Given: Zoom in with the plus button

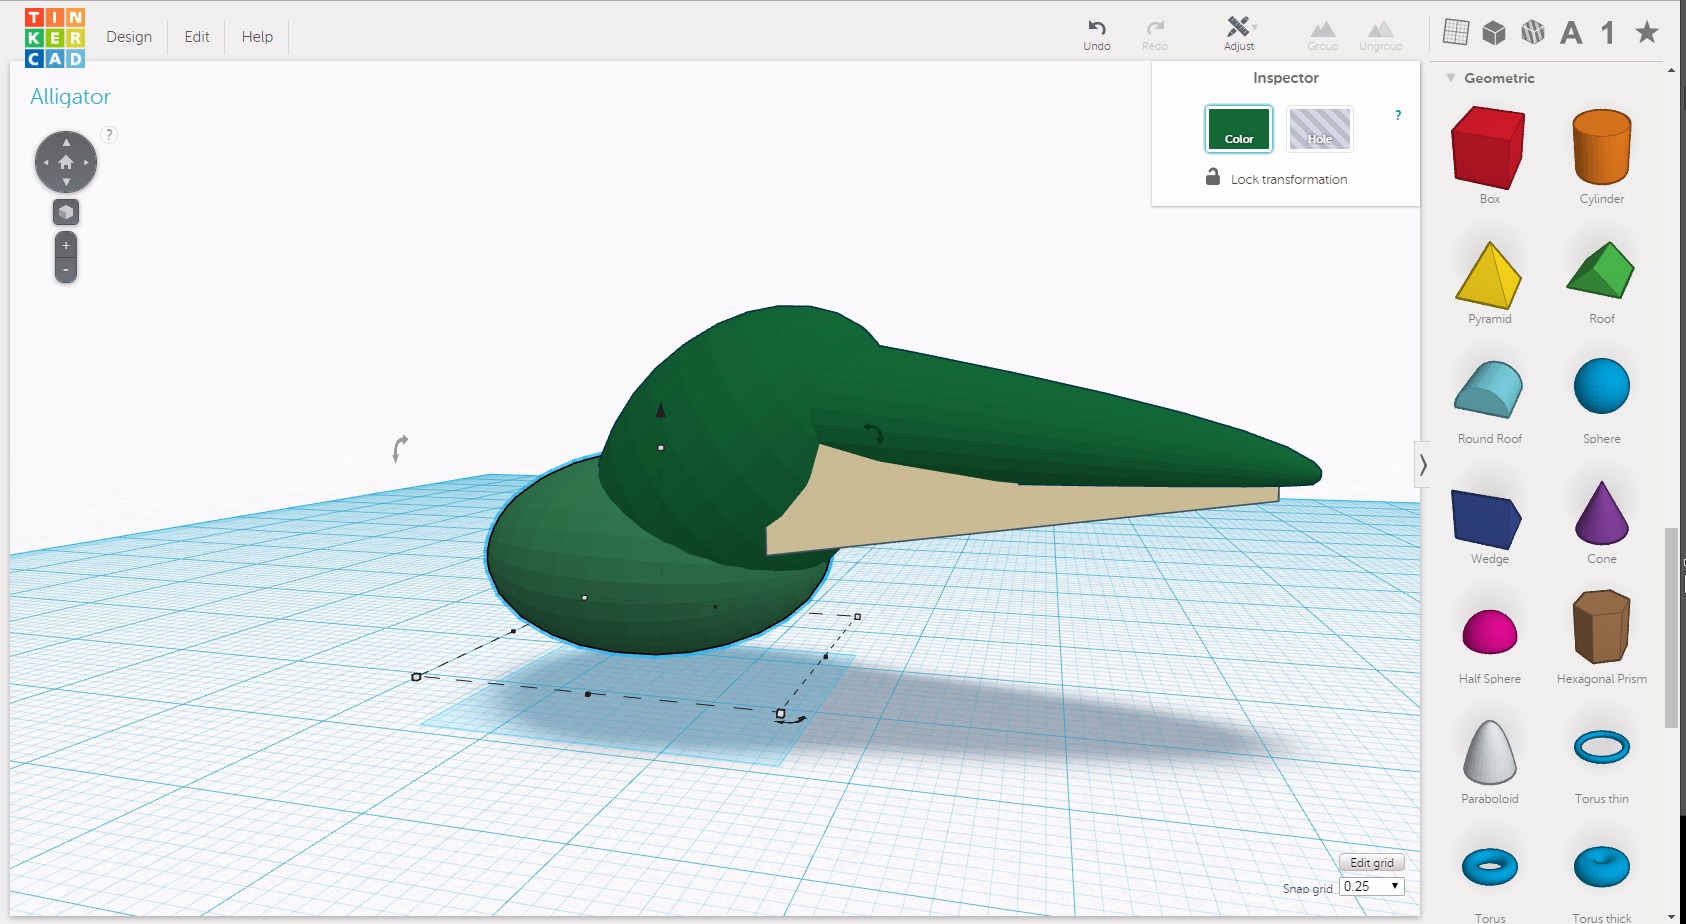Looking at the screenshot, I should click(66, 246).
